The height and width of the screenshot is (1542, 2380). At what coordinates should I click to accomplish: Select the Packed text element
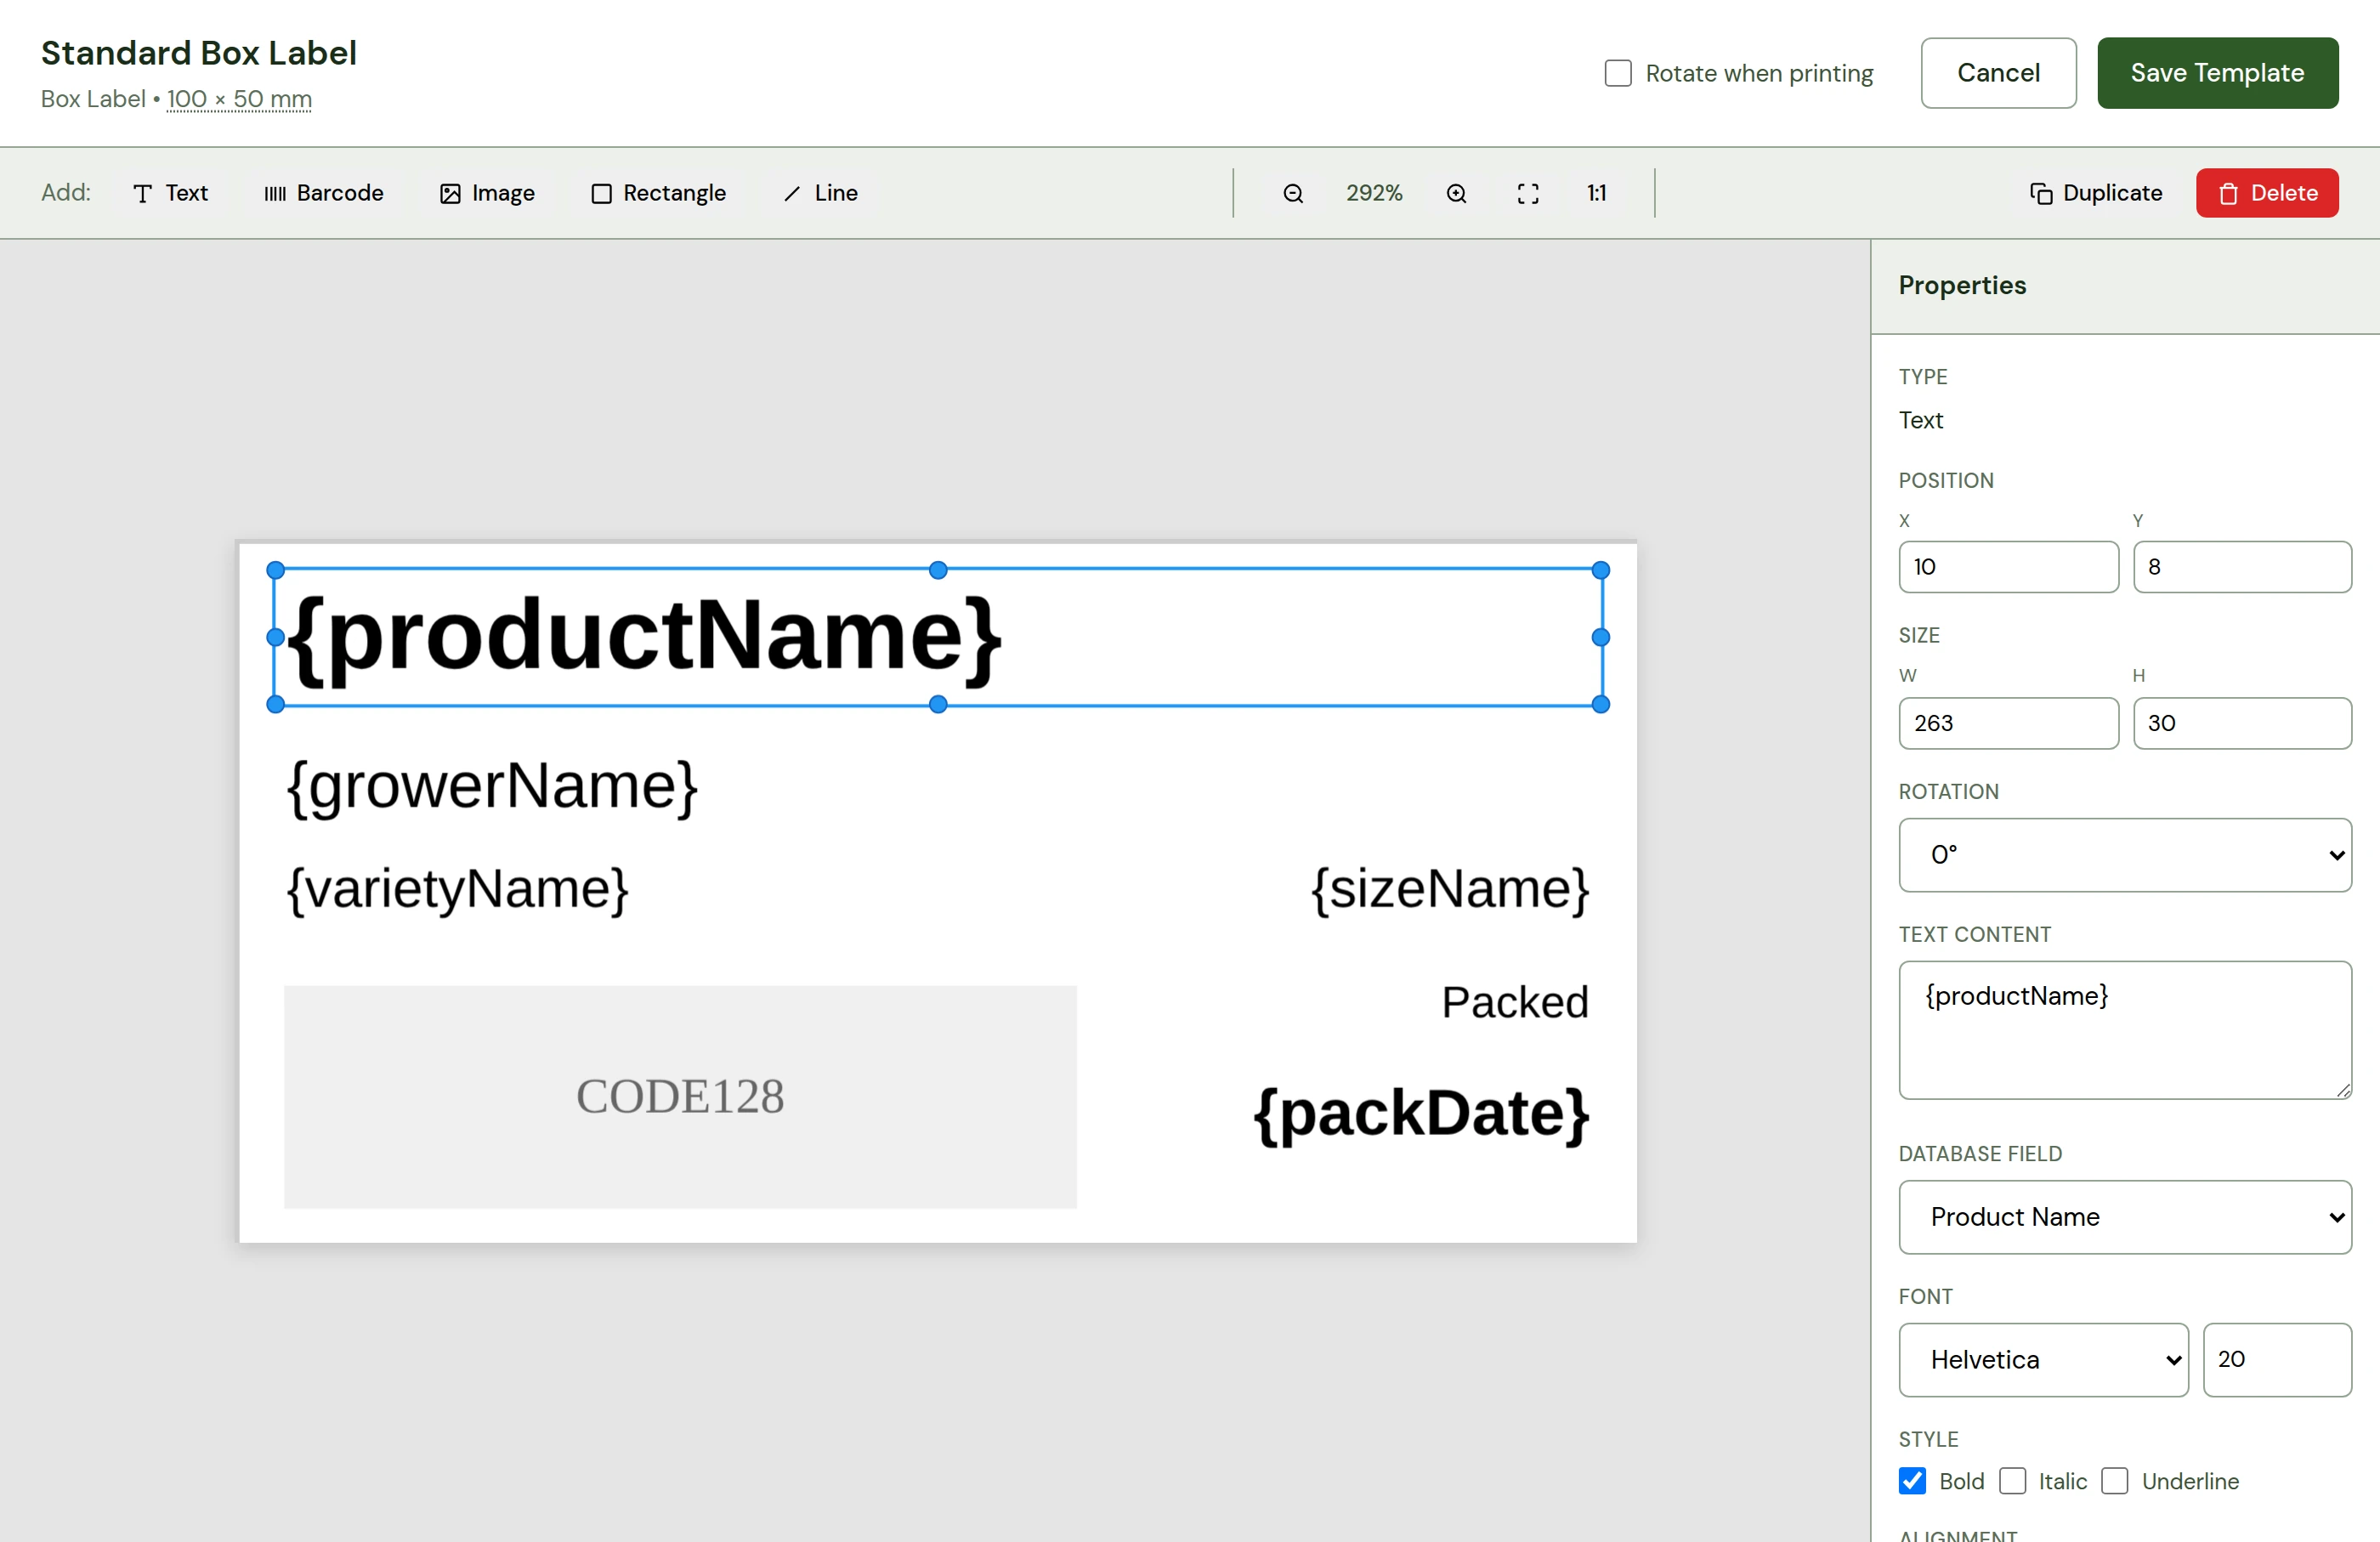(1515, 1002)
